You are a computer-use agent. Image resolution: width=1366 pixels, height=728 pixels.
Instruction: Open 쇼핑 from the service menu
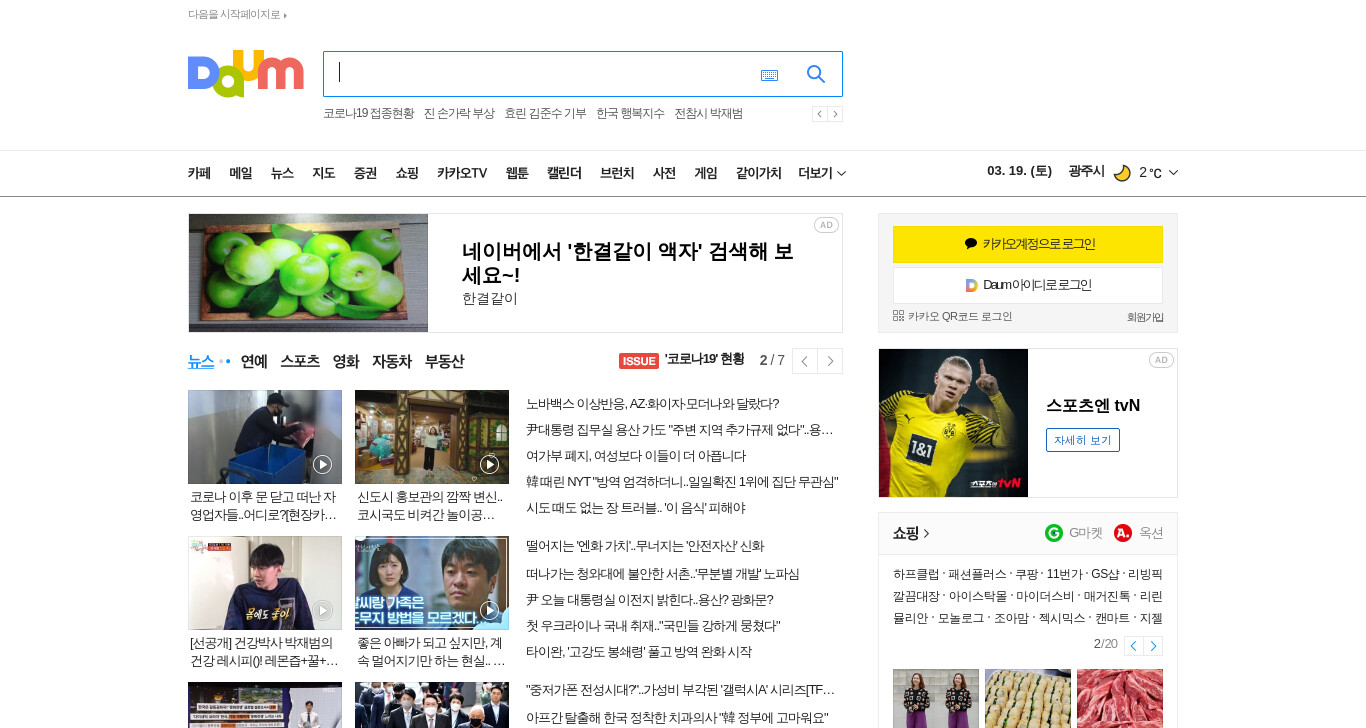coord(407,173)
